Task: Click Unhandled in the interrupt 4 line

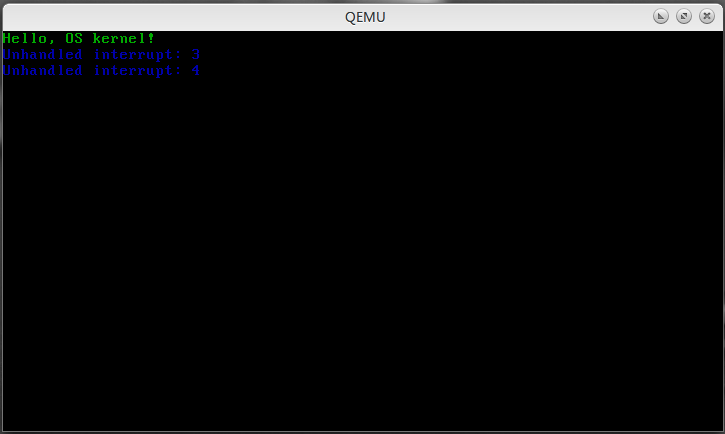Action: click(x=43, y=70)
